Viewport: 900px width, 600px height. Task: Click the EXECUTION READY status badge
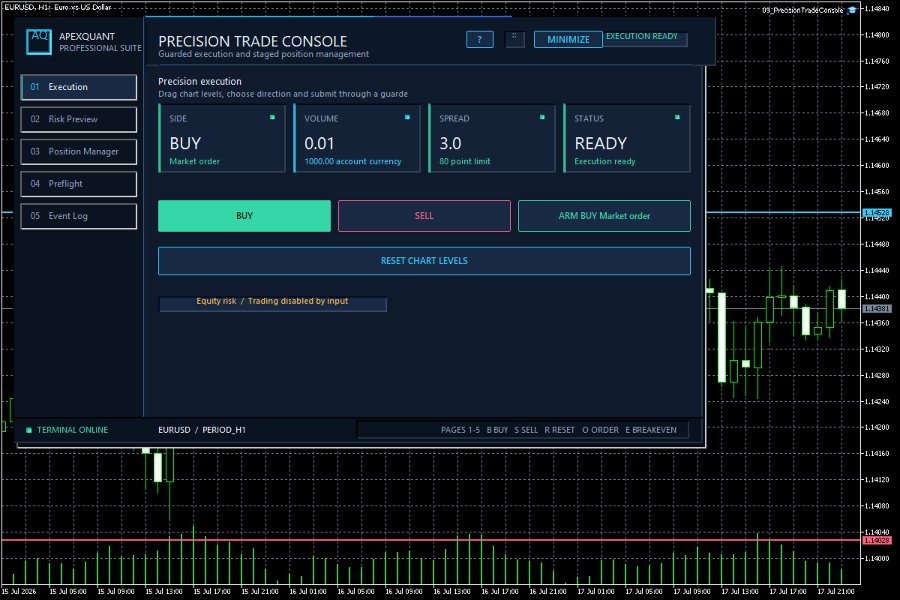point(645,38)
